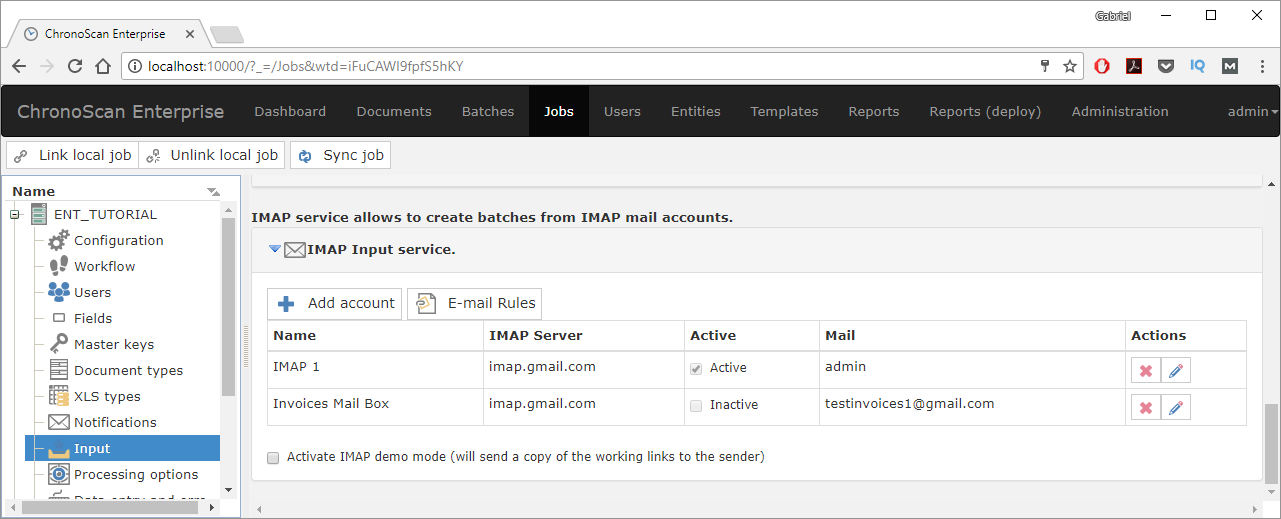This screenshot has width=1281, height=519.
Task: Click the Opera extension icon in toolbar
Action: click(x=1102, y=66)
